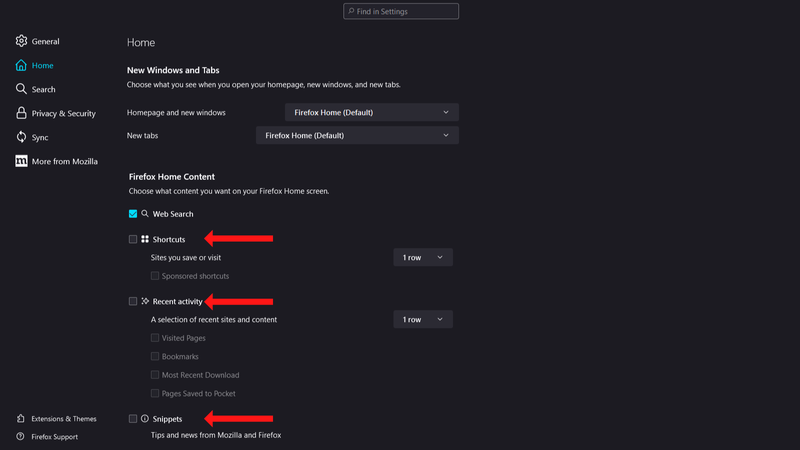
Task: Enable the Shortcuts checkbox
Action: 133,240
